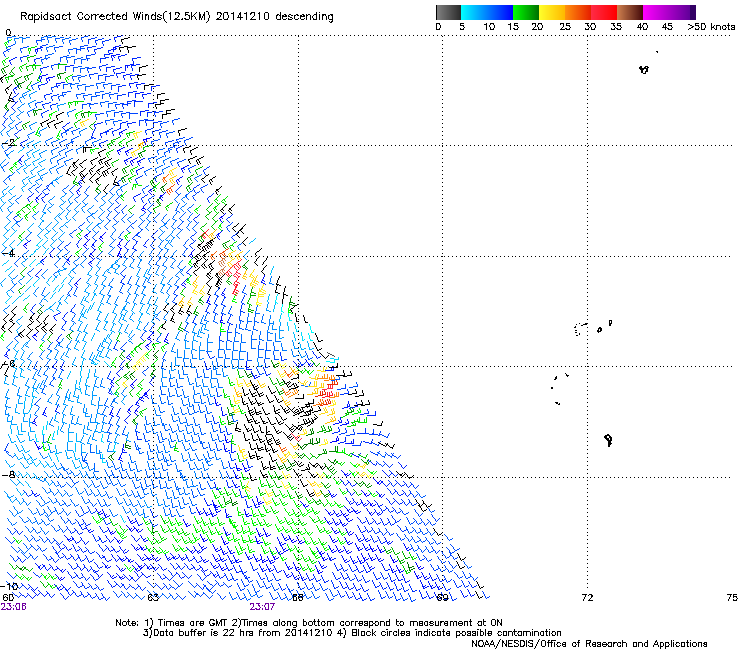Click the magenta-purple 40-50 knots legend segment
Image resolution: width=740 pixels, height=650 pixels.
669,12
